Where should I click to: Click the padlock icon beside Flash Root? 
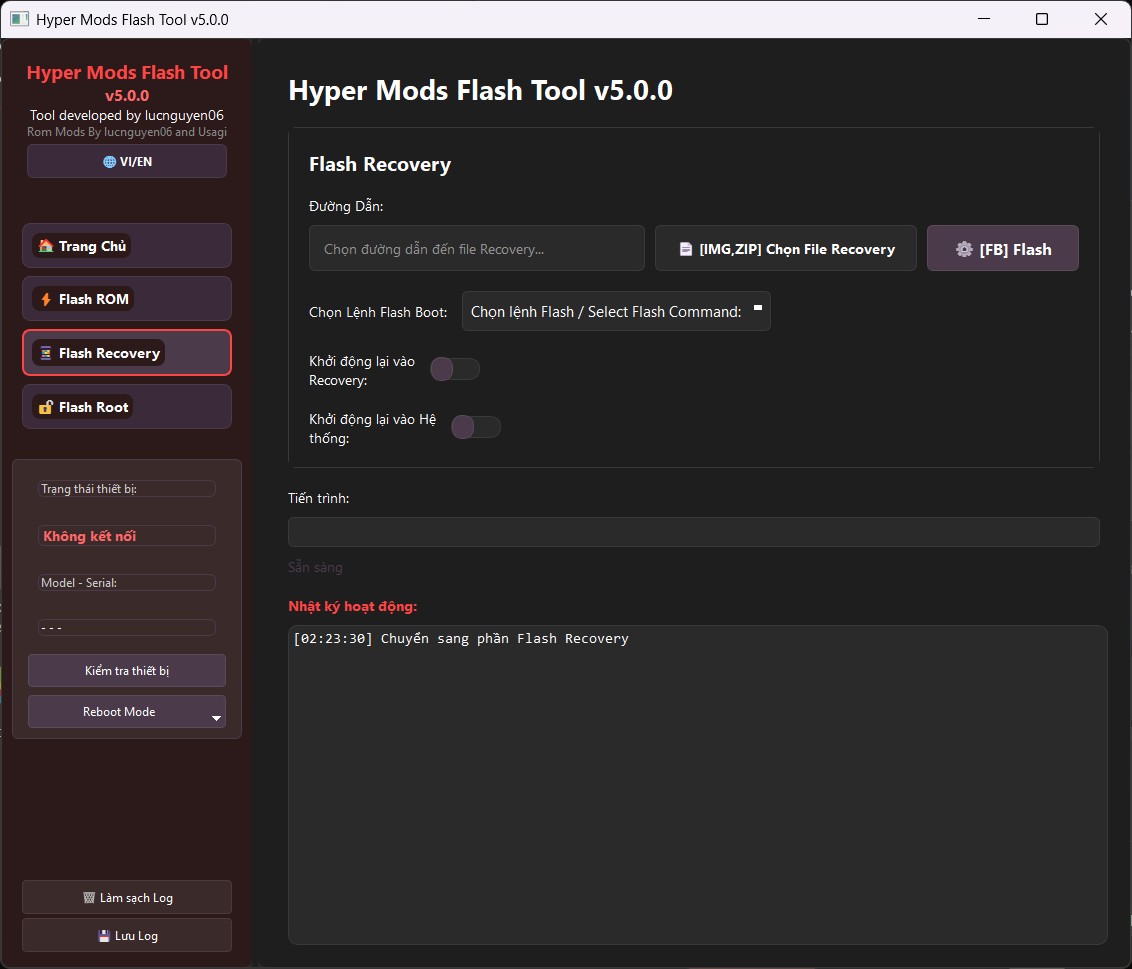coord(47,406)
